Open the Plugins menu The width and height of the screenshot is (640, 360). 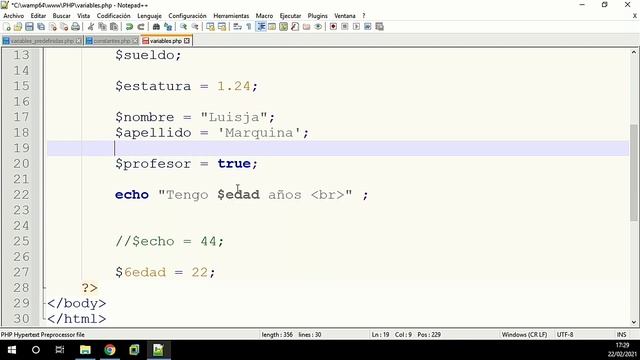[318, 16]
